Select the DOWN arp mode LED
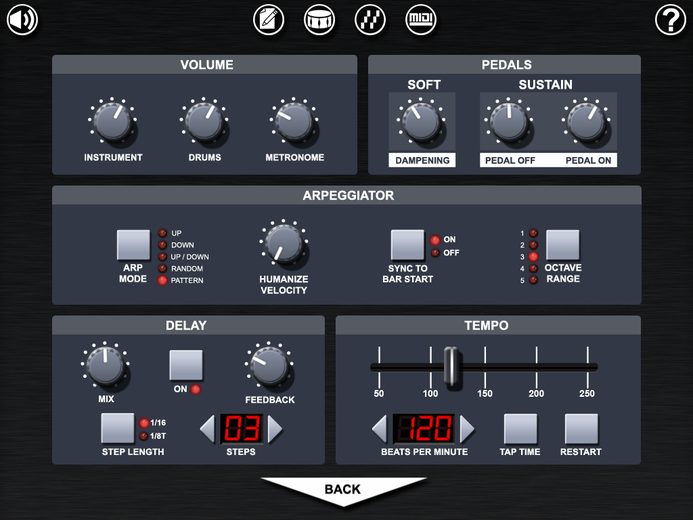 click(163, 245)
